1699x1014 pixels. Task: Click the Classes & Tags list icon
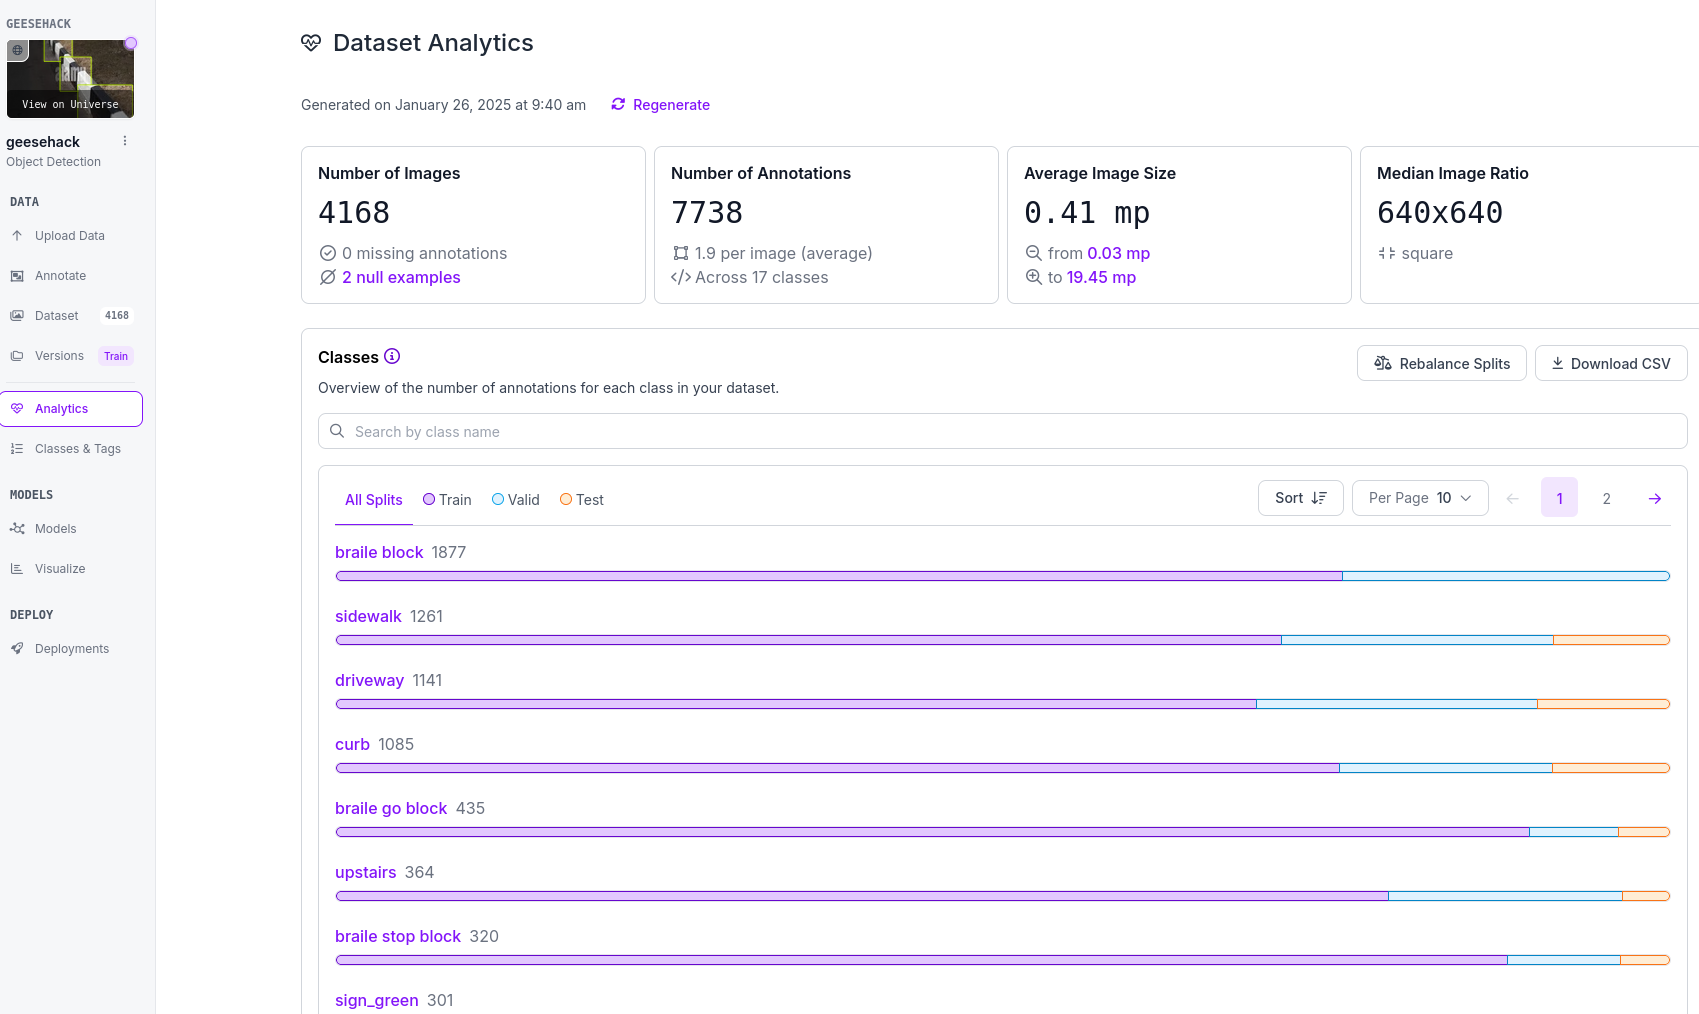point(17,449)
